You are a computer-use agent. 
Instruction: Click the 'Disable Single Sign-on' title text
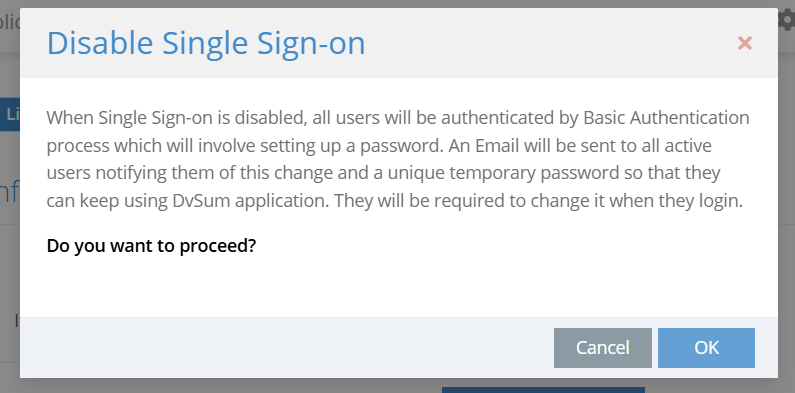pos(206,43)
